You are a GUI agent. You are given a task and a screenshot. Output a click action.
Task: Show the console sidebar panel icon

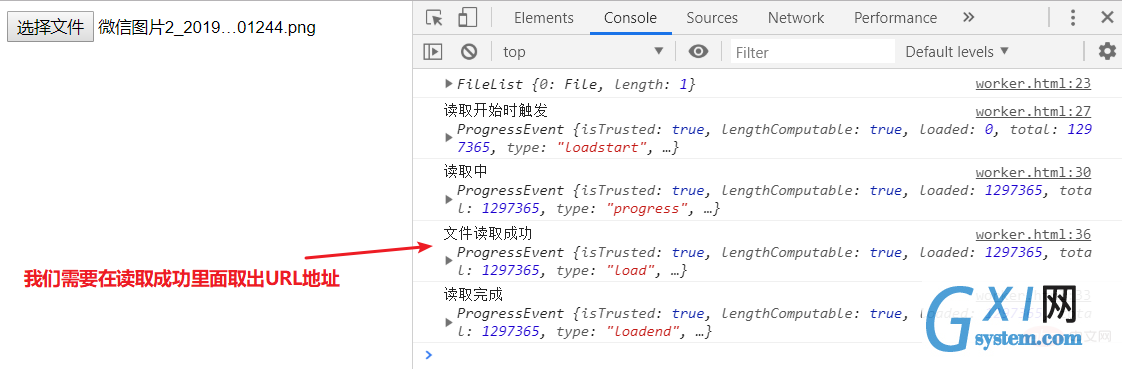pyautogui.click(x=433, y=51)
